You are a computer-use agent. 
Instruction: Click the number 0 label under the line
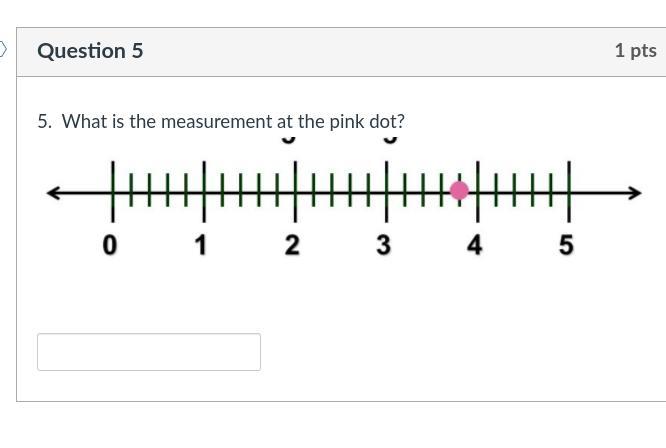[x=110, y=245]
